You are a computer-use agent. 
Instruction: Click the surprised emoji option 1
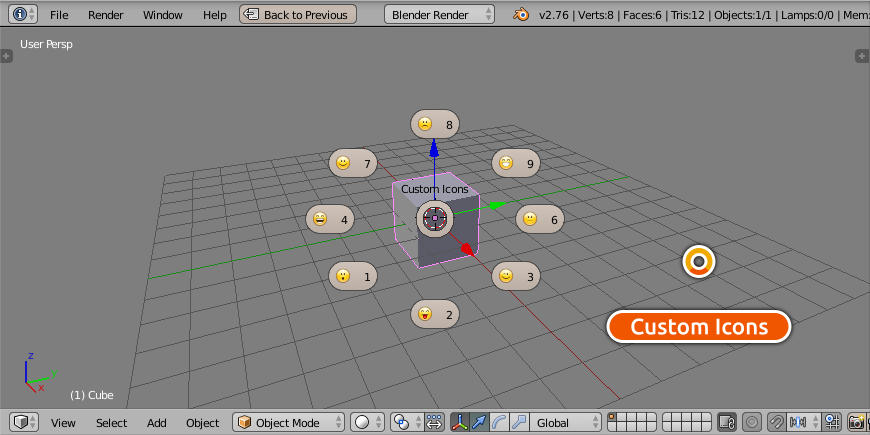coord(353,276)
